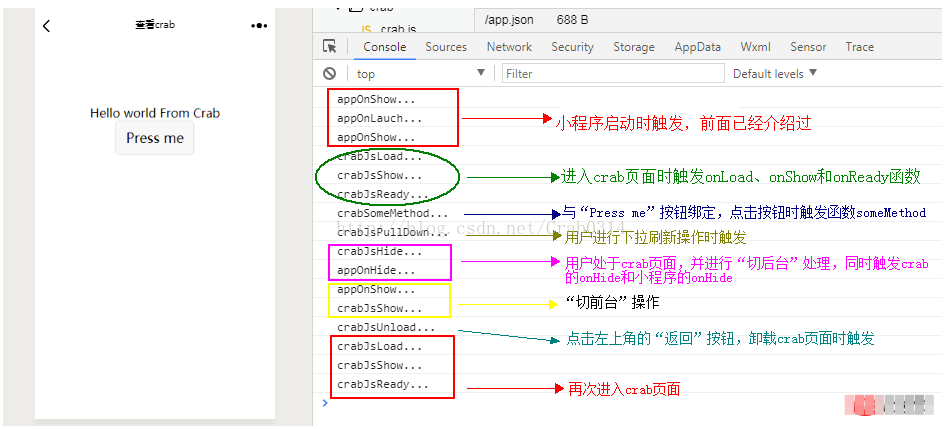Go back using the simulator's back arrow
The height and width of the screenshot is (429, 952).
[x=47, y=25]
